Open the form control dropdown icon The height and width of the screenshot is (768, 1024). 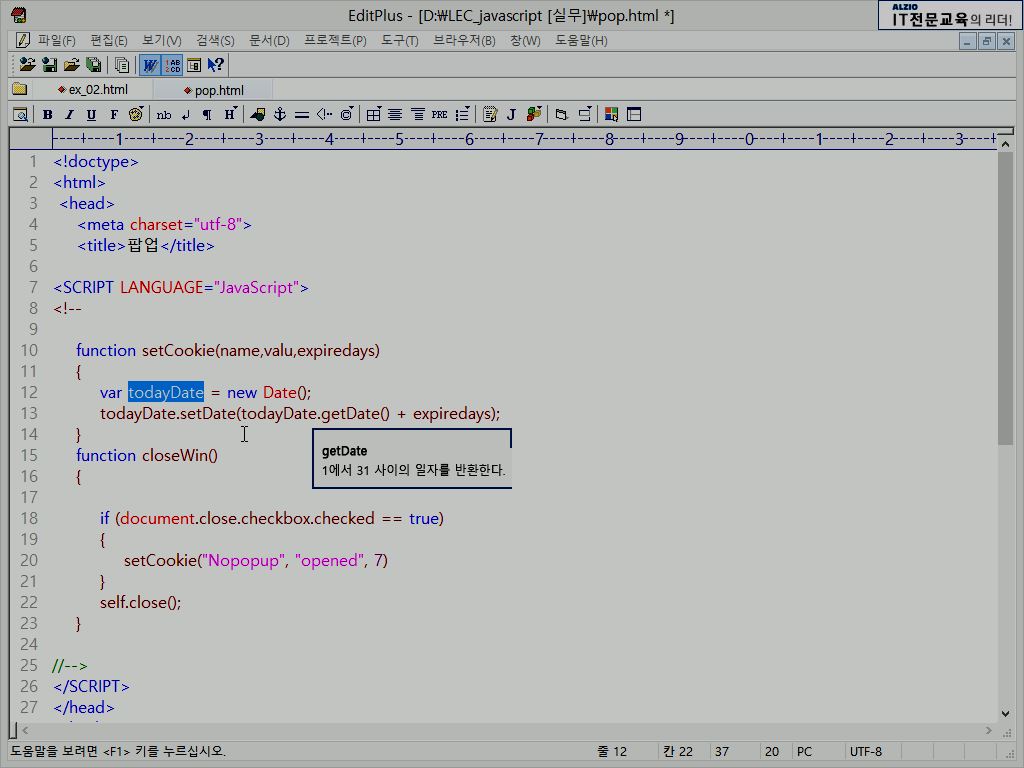(x=584, y=115)
